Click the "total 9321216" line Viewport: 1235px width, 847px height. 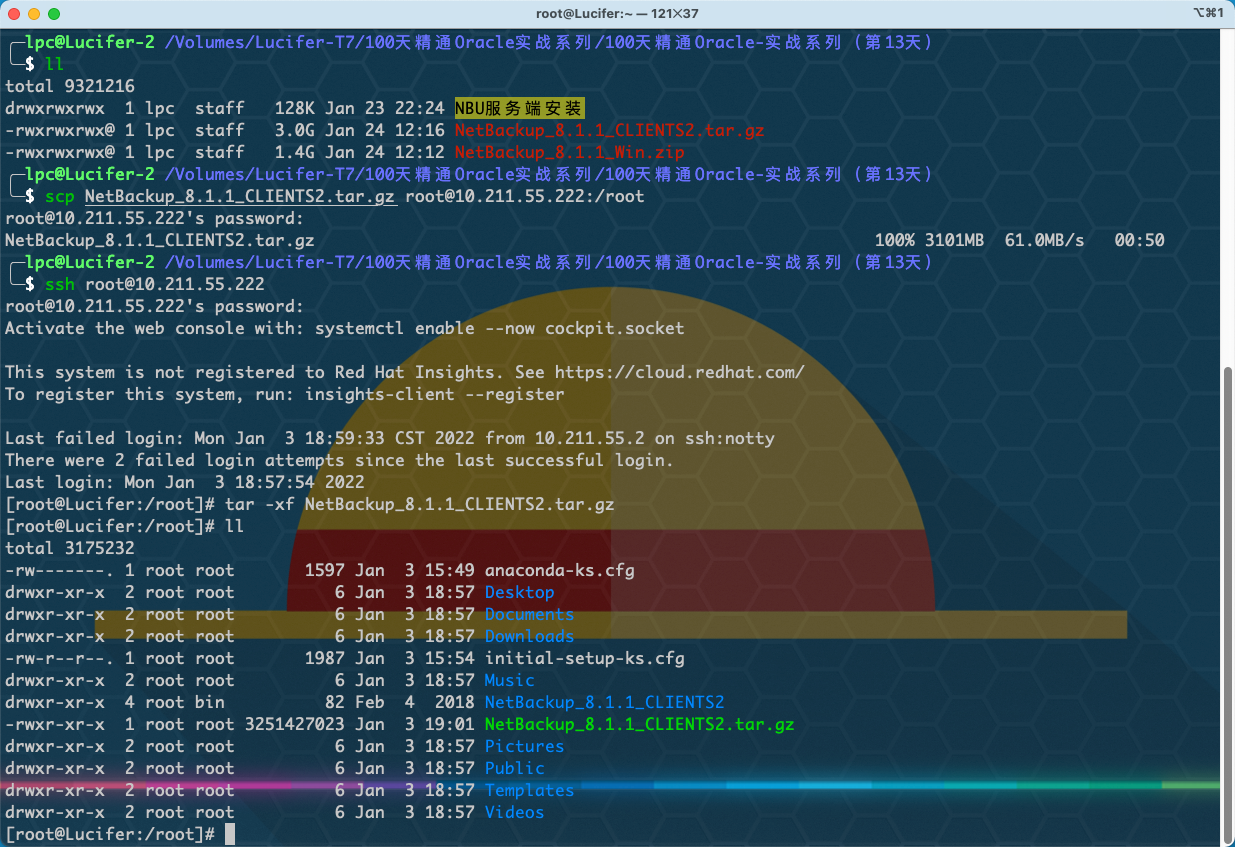click(70, 86)
